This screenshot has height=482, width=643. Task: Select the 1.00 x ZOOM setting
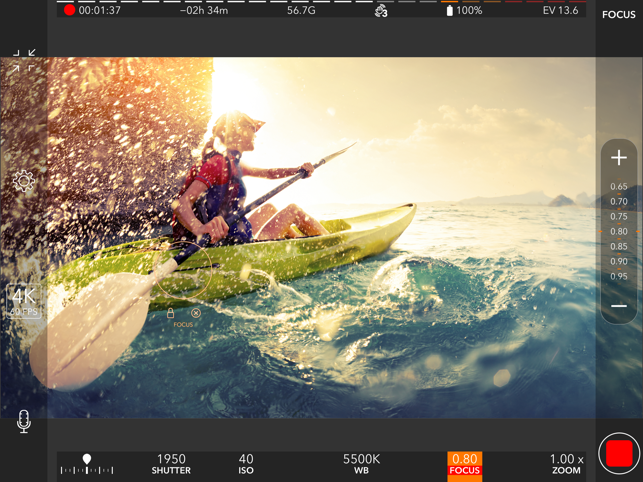[x=566, y=464]
